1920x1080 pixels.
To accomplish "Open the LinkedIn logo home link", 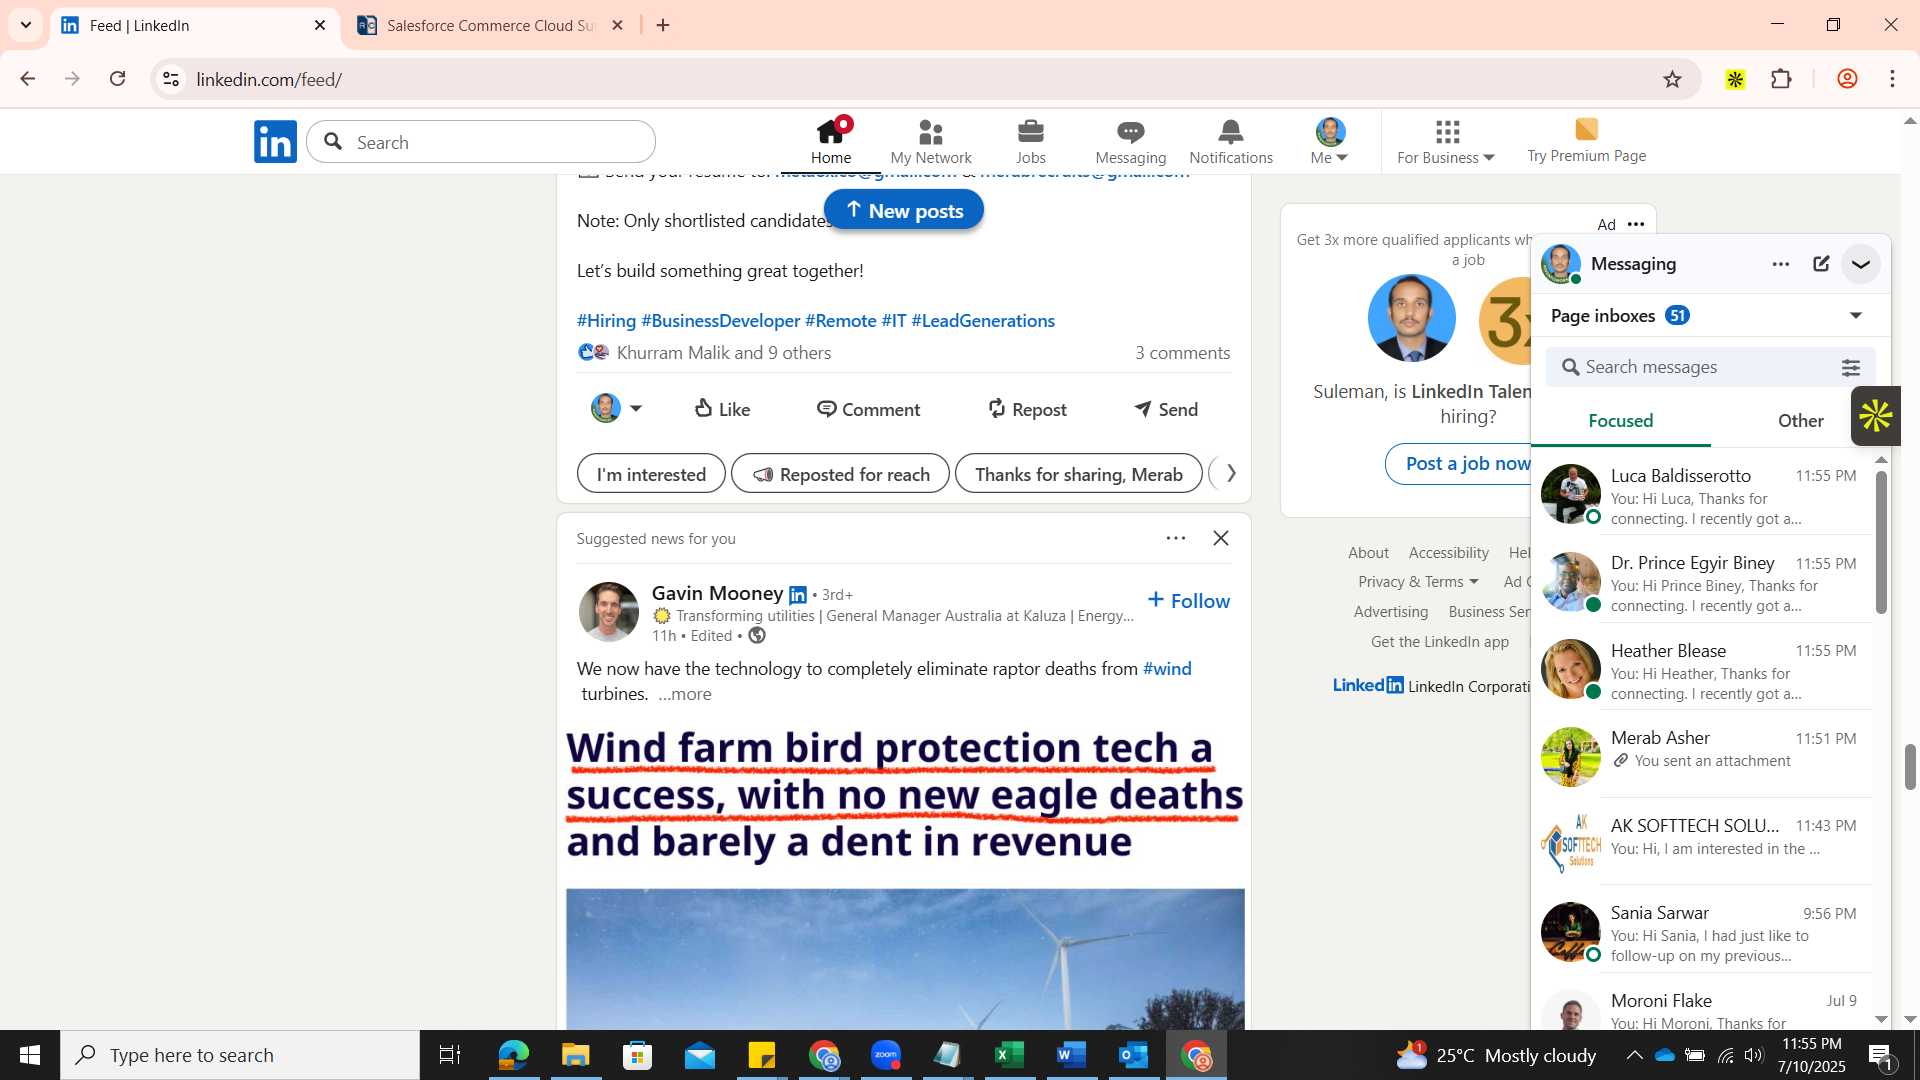I will pyautogui.click(x=275, y=142).
